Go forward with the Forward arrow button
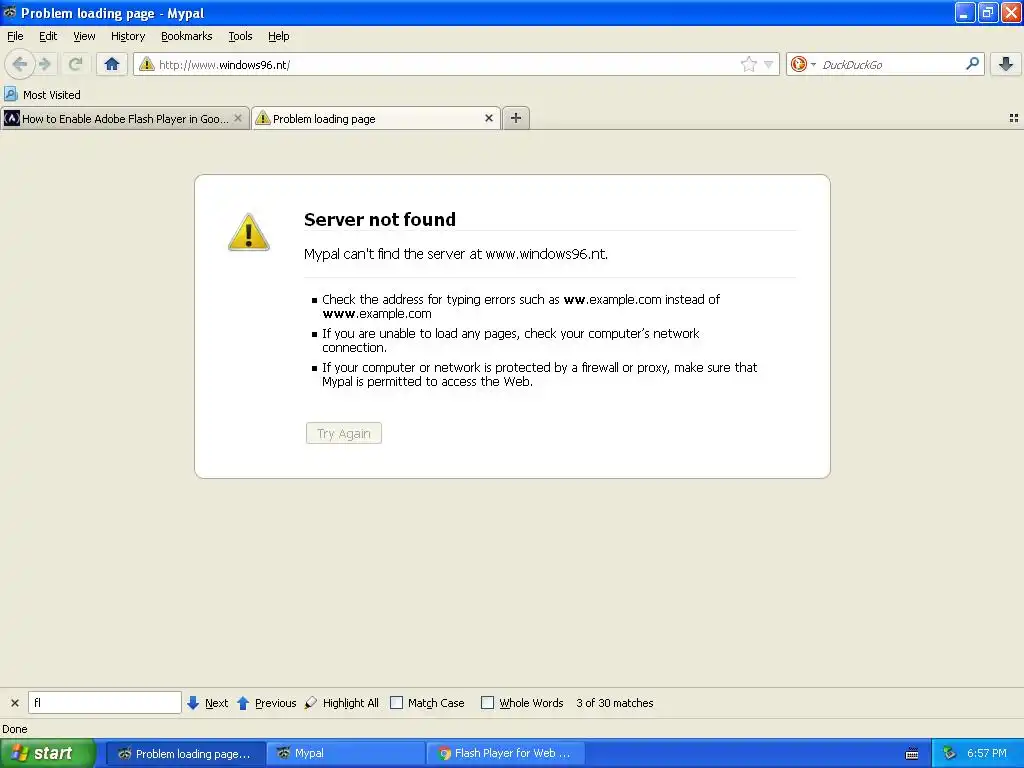Image resolution: width=1024 pixels, height=768 pixels. click(44, 64)
